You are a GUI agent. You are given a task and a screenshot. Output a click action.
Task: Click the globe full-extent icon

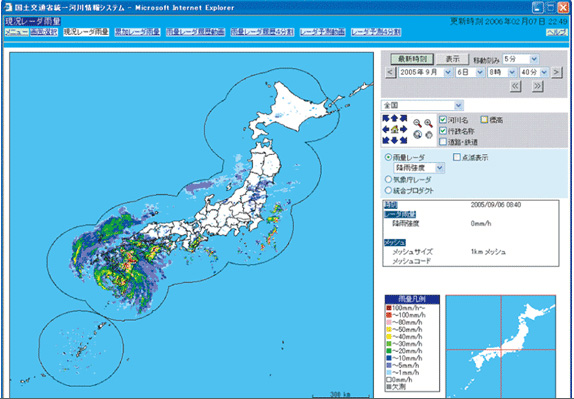417,135
